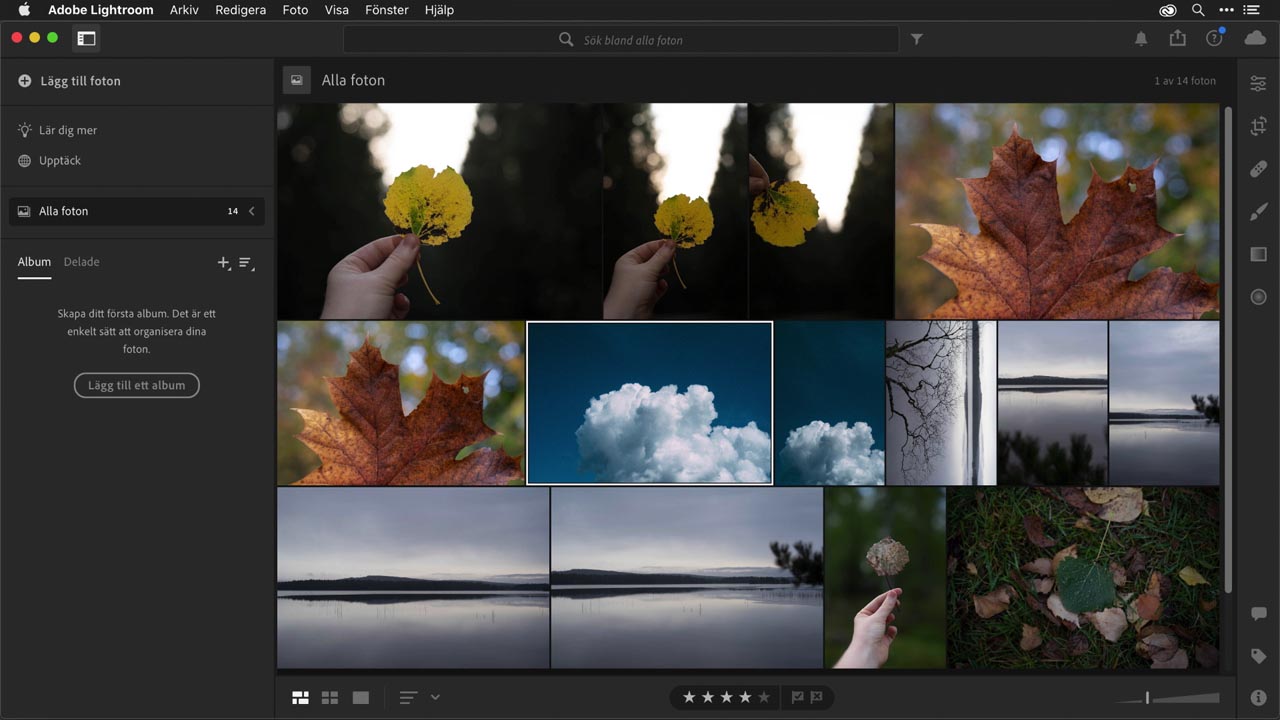Flag the photo as rejected

tap(816, 697)
